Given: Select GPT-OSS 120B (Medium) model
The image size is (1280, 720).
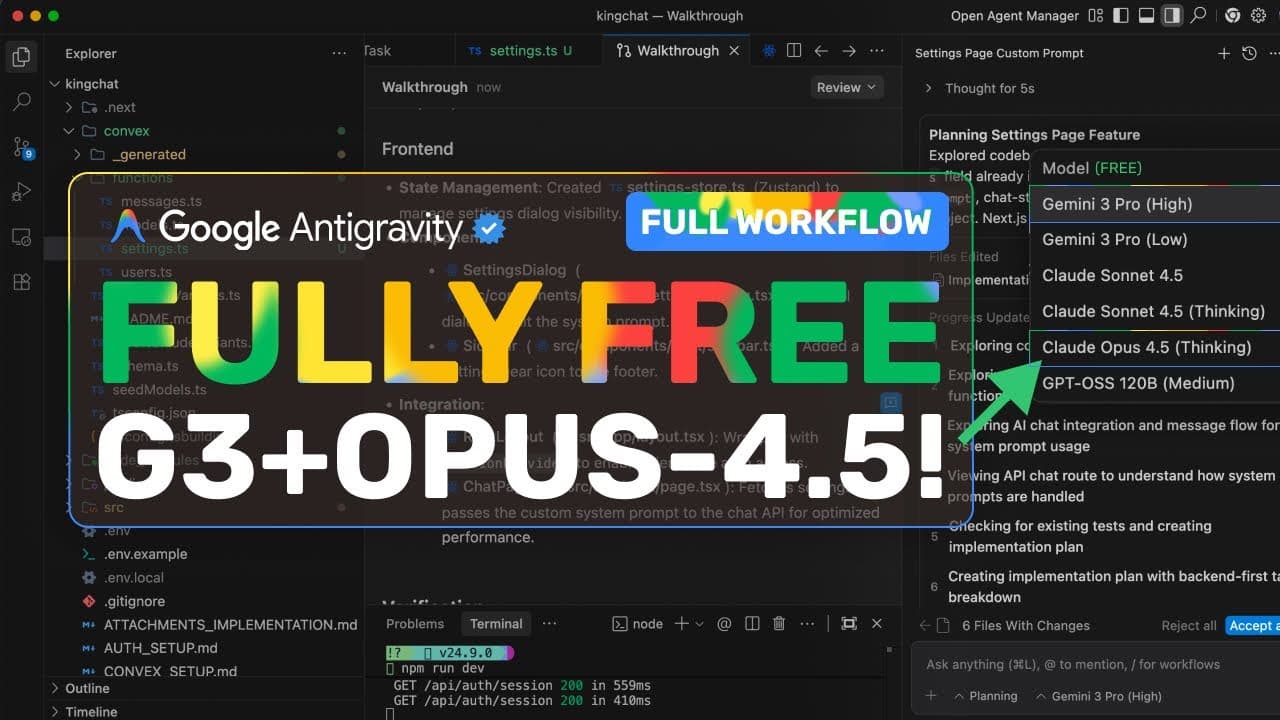Looking at the screenshot, I should tap(1154, 384).
